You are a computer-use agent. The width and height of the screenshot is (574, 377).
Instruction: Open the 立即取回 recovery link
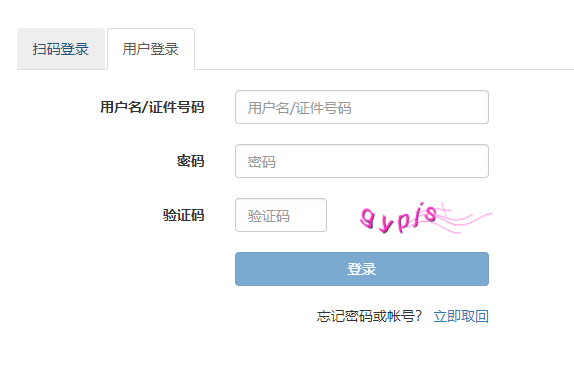coord(461,316)
